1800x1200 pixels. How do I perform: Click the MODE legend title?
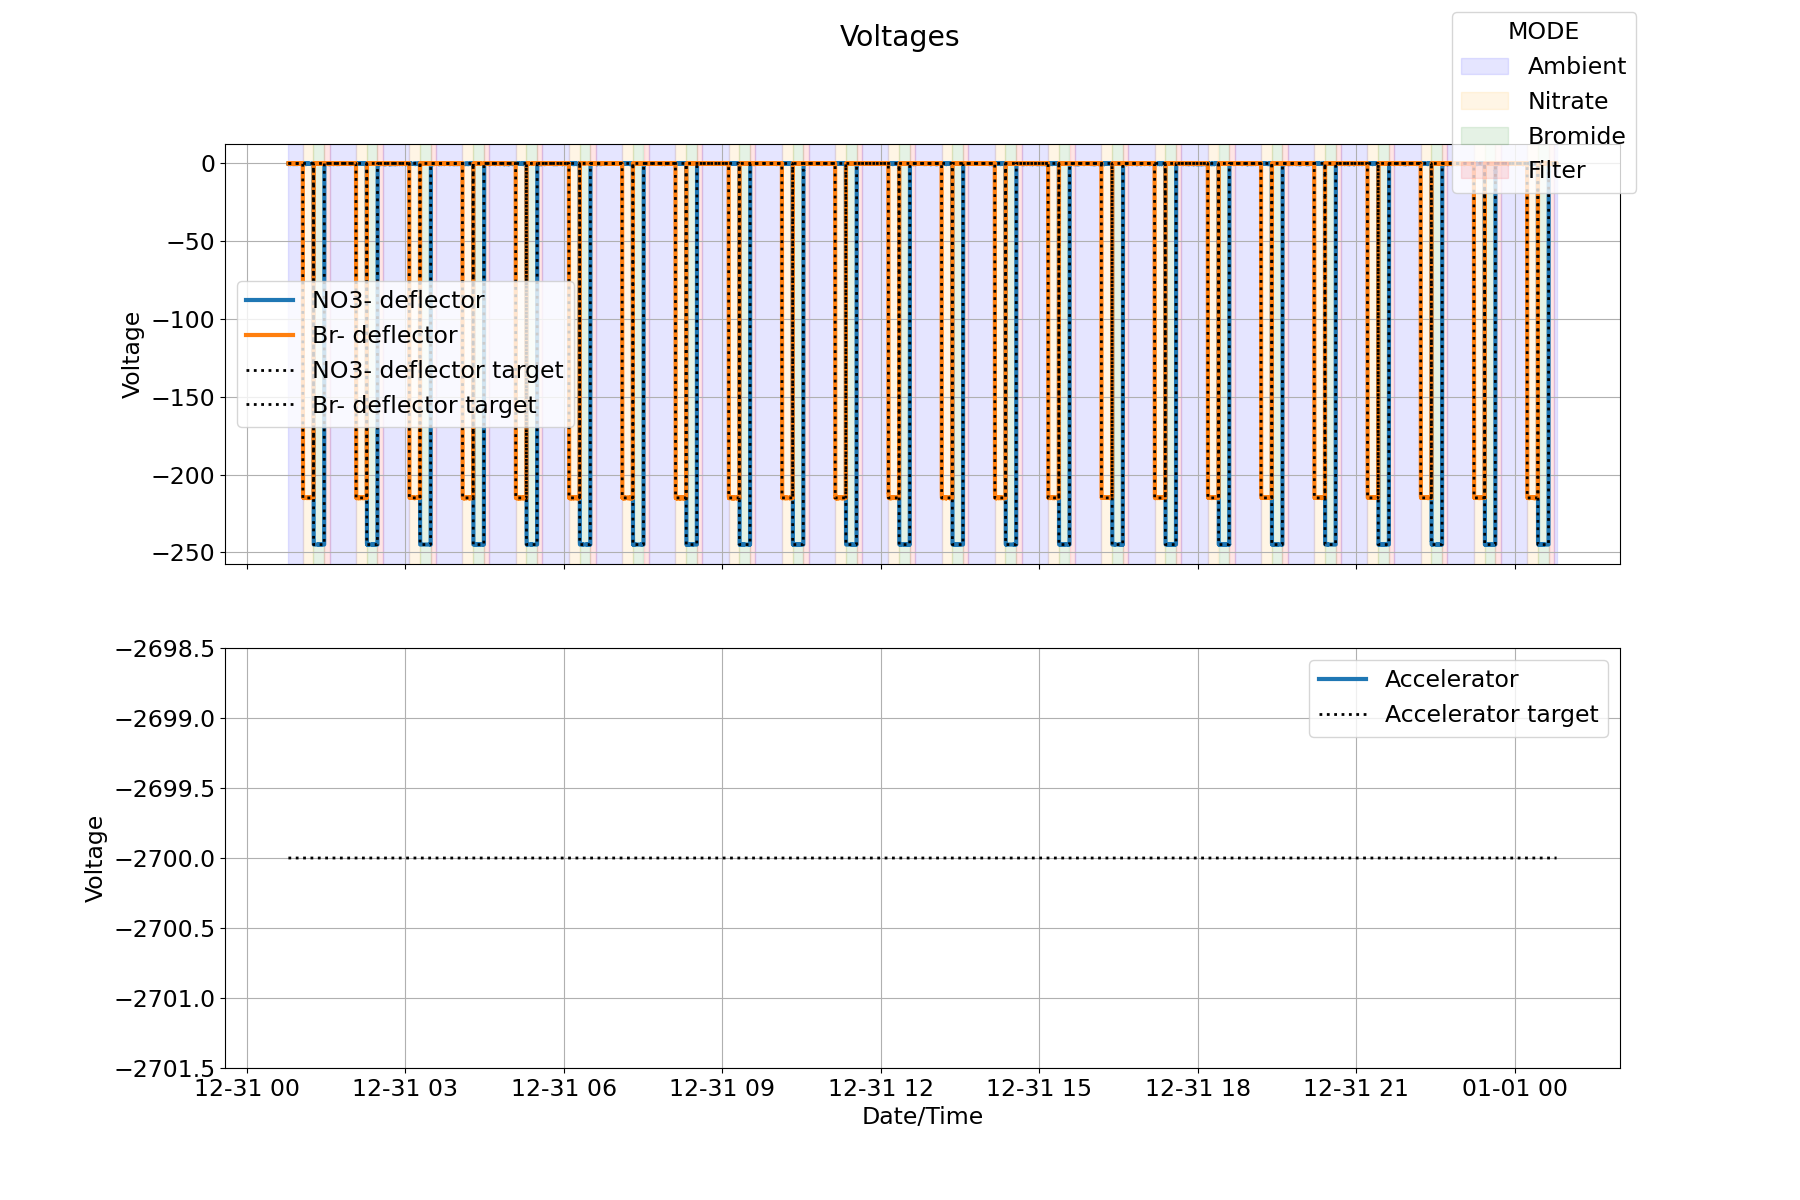coord(1543,31)
